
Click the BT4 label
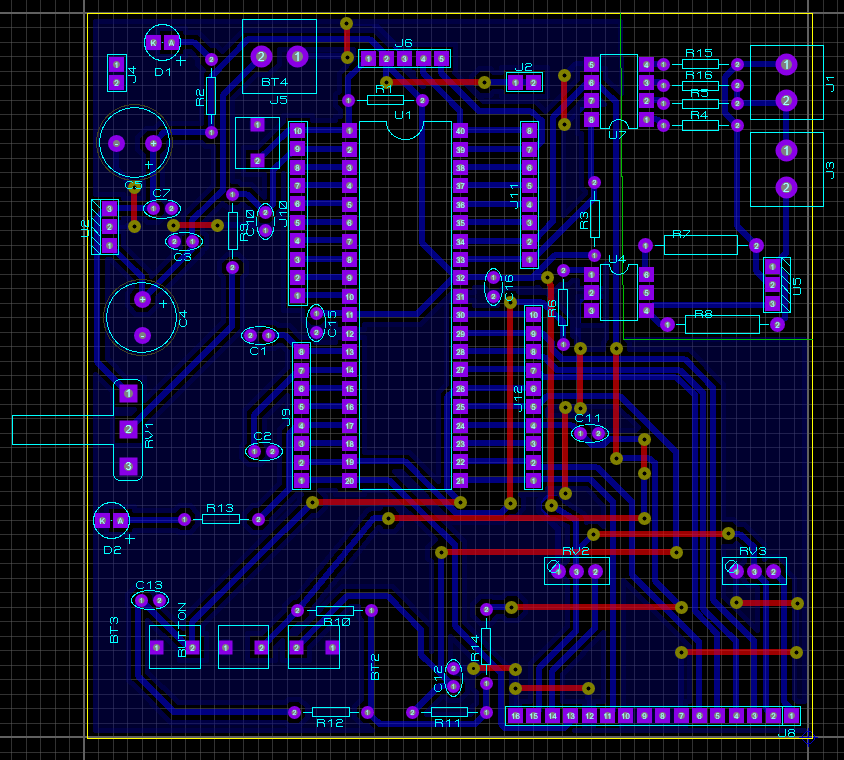[x=275, y=82]
